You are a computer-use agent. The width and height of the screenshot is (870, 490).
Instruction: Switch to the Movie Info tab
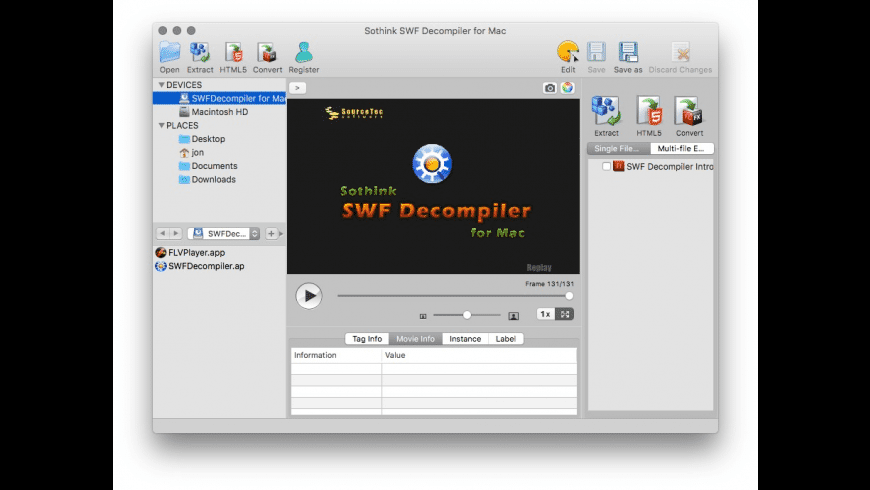(x=415, y=339)
